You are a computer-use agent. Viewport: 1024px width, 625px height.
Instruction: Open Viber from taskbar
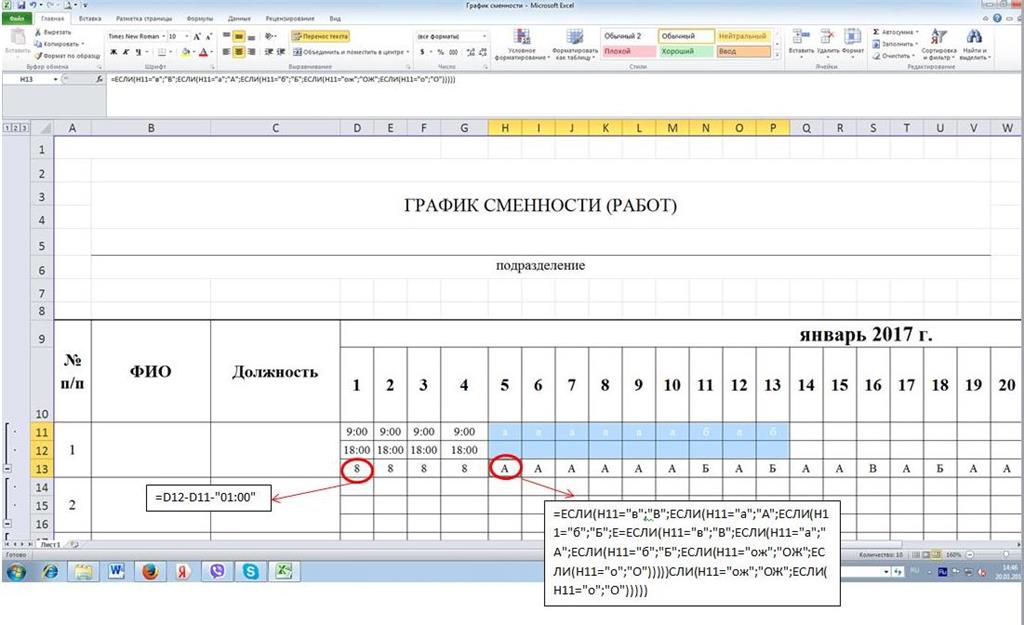tap(217, 571)
